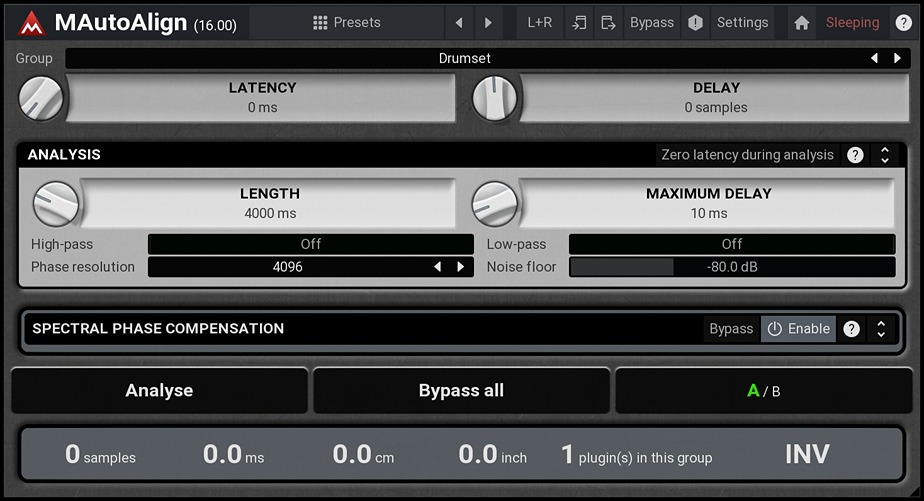Toggle the INV polarity invert button
Screen dimensions: 924x501
point(807,454)
